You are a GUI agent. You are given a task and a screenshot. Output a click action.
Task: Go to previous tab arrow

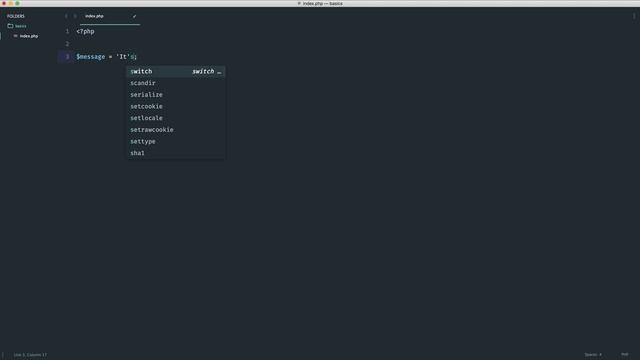[x=66, y=16]
